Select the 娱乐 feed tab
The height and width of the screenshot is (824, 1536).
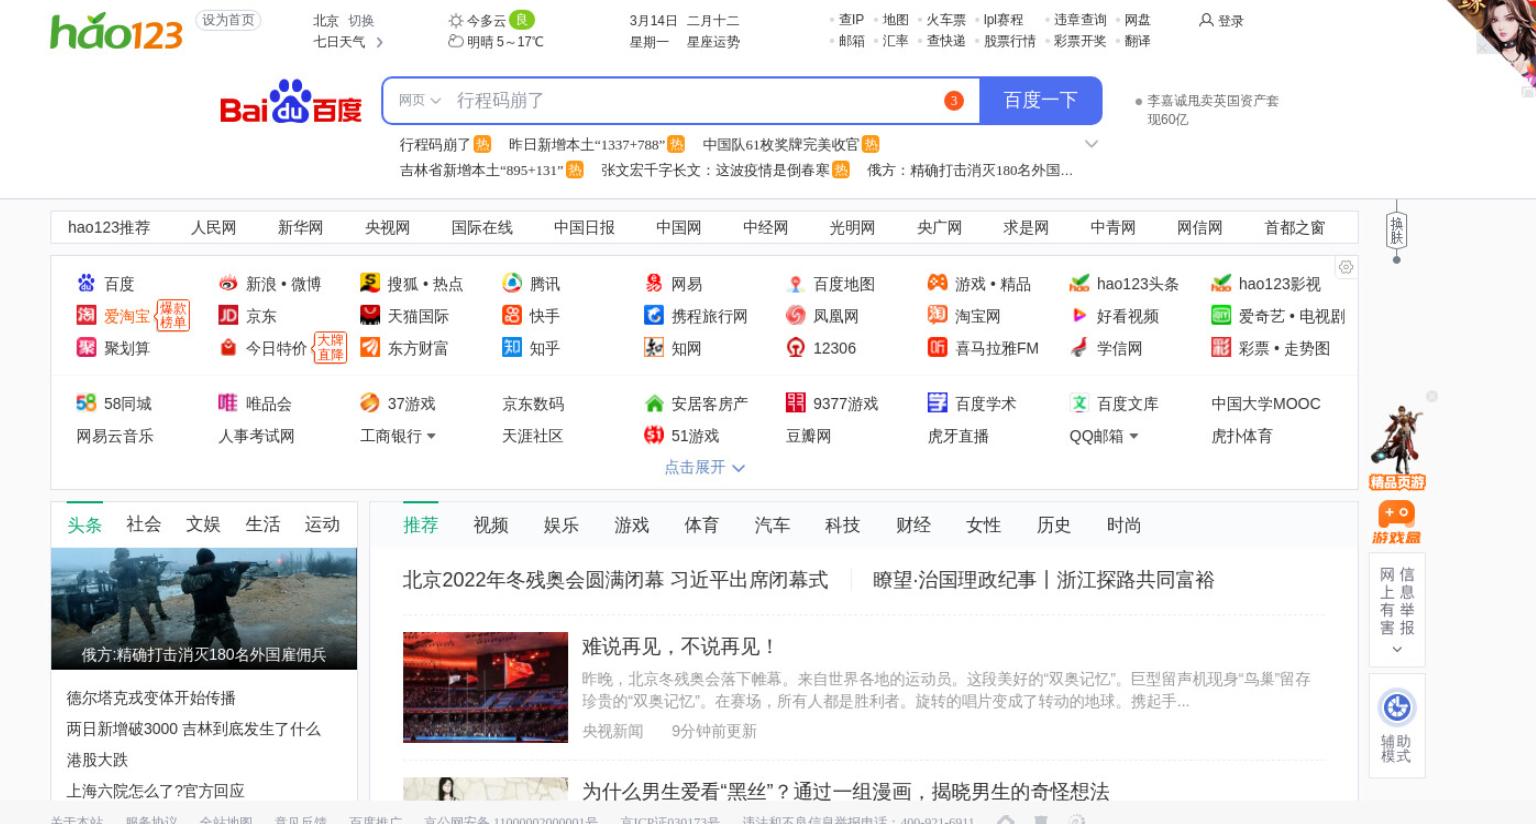pos(561,525)
